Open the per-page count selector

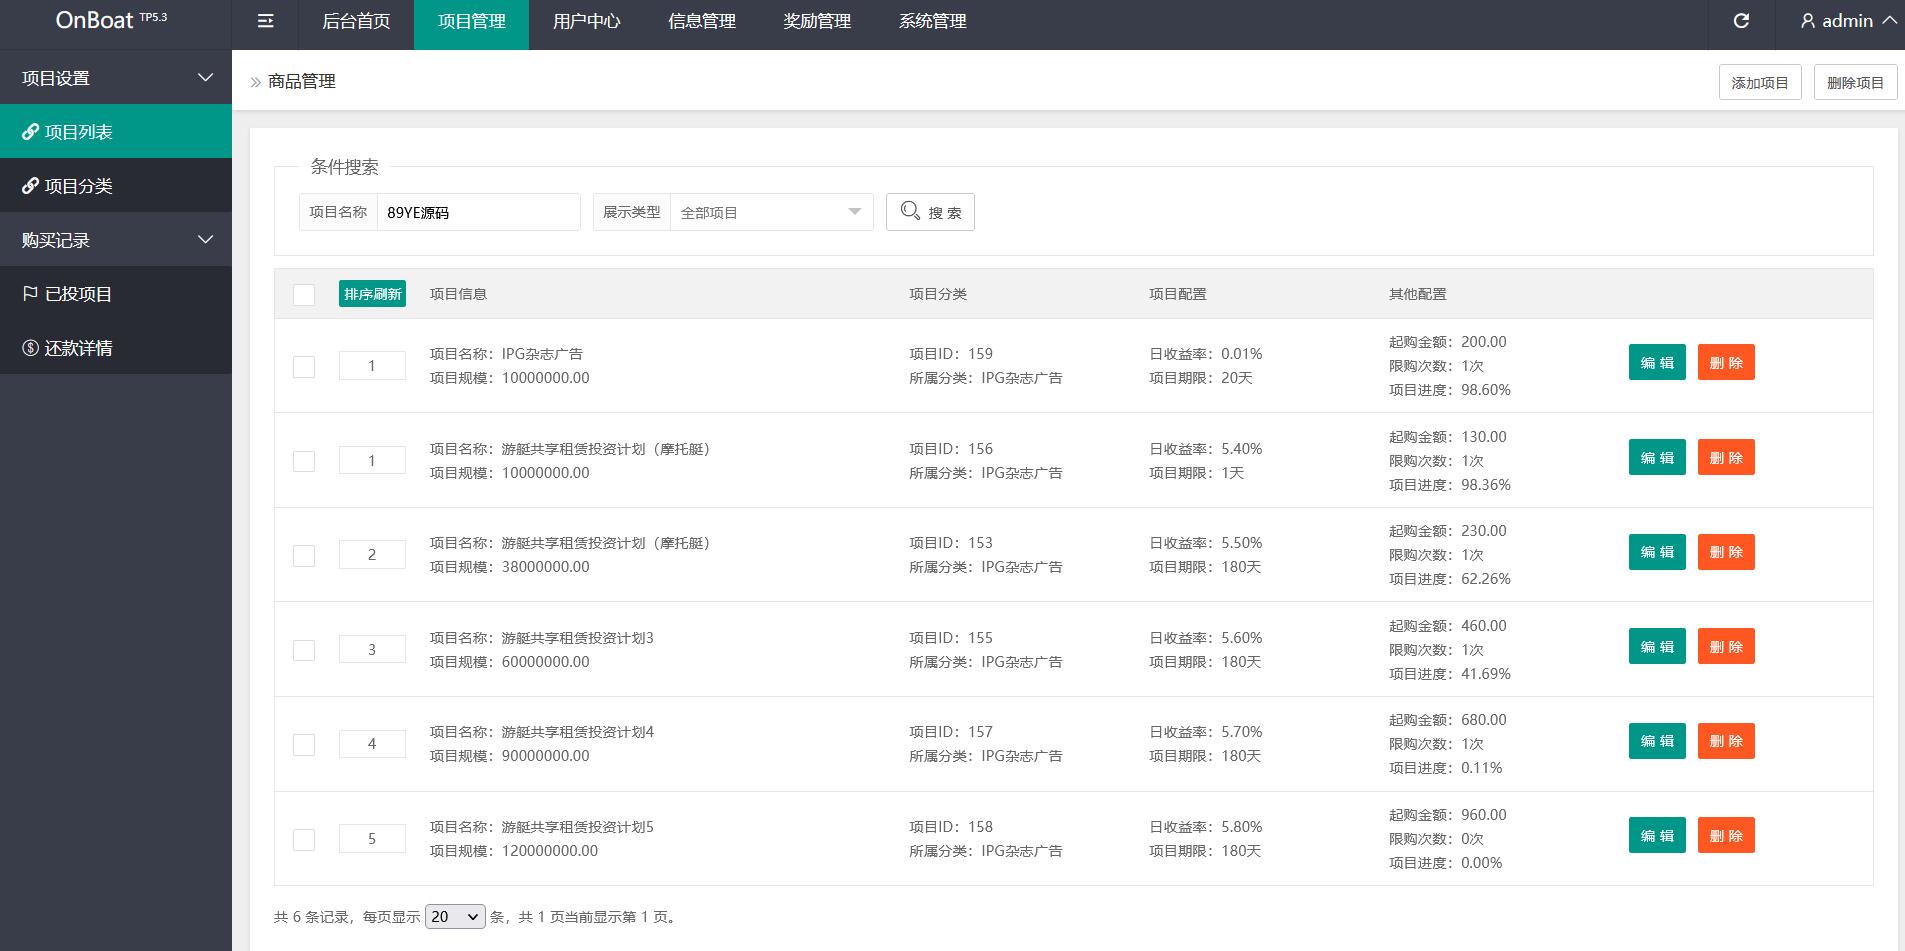455,916
